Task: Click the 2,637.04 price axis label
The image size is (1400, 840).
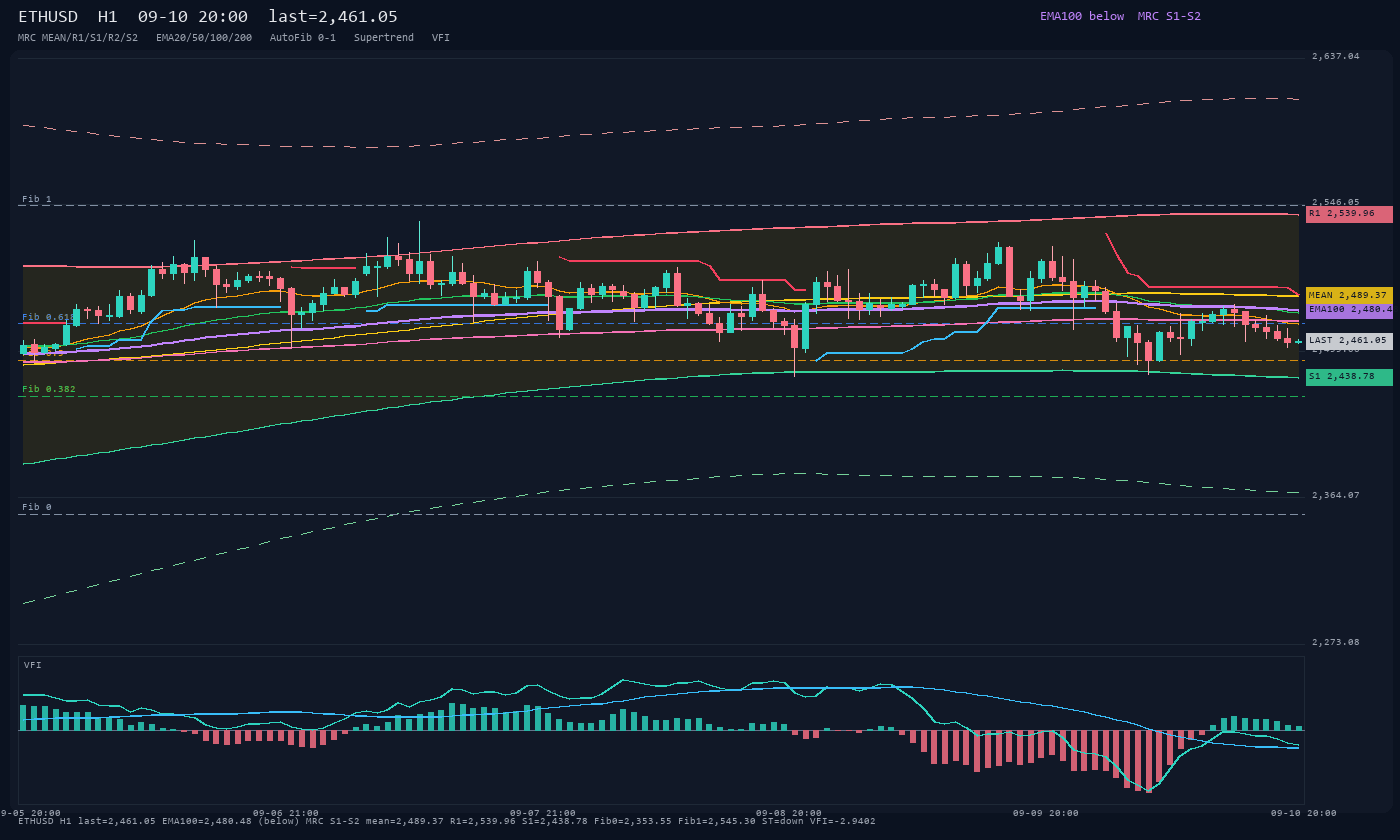Action: coord(1336,56)
